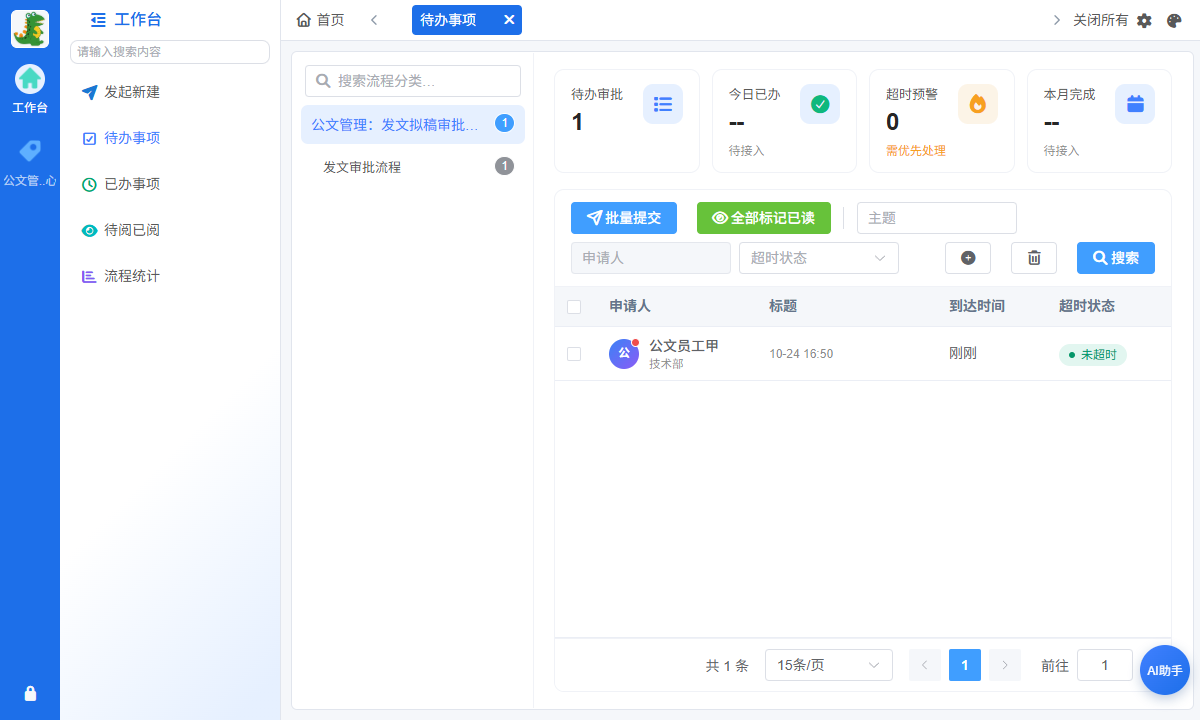1200x720 pixels.
Task: Click the 申请人 column header
Action: (x=630, y=306)
